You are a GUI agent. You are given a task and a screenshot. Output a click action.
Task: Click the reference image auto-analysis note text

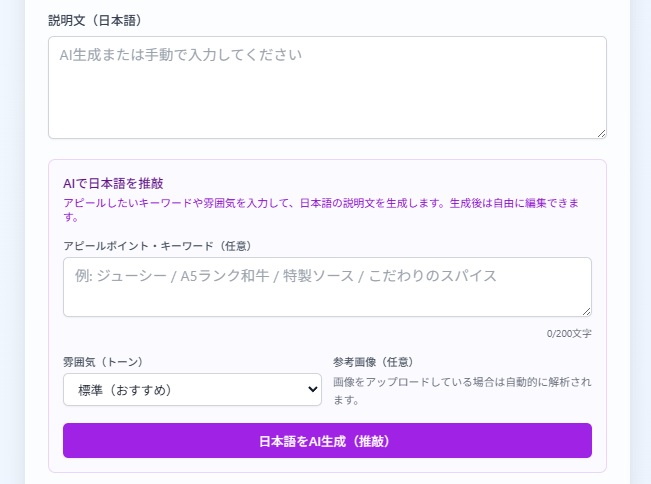pyautogui.click(x=461, y=391)
